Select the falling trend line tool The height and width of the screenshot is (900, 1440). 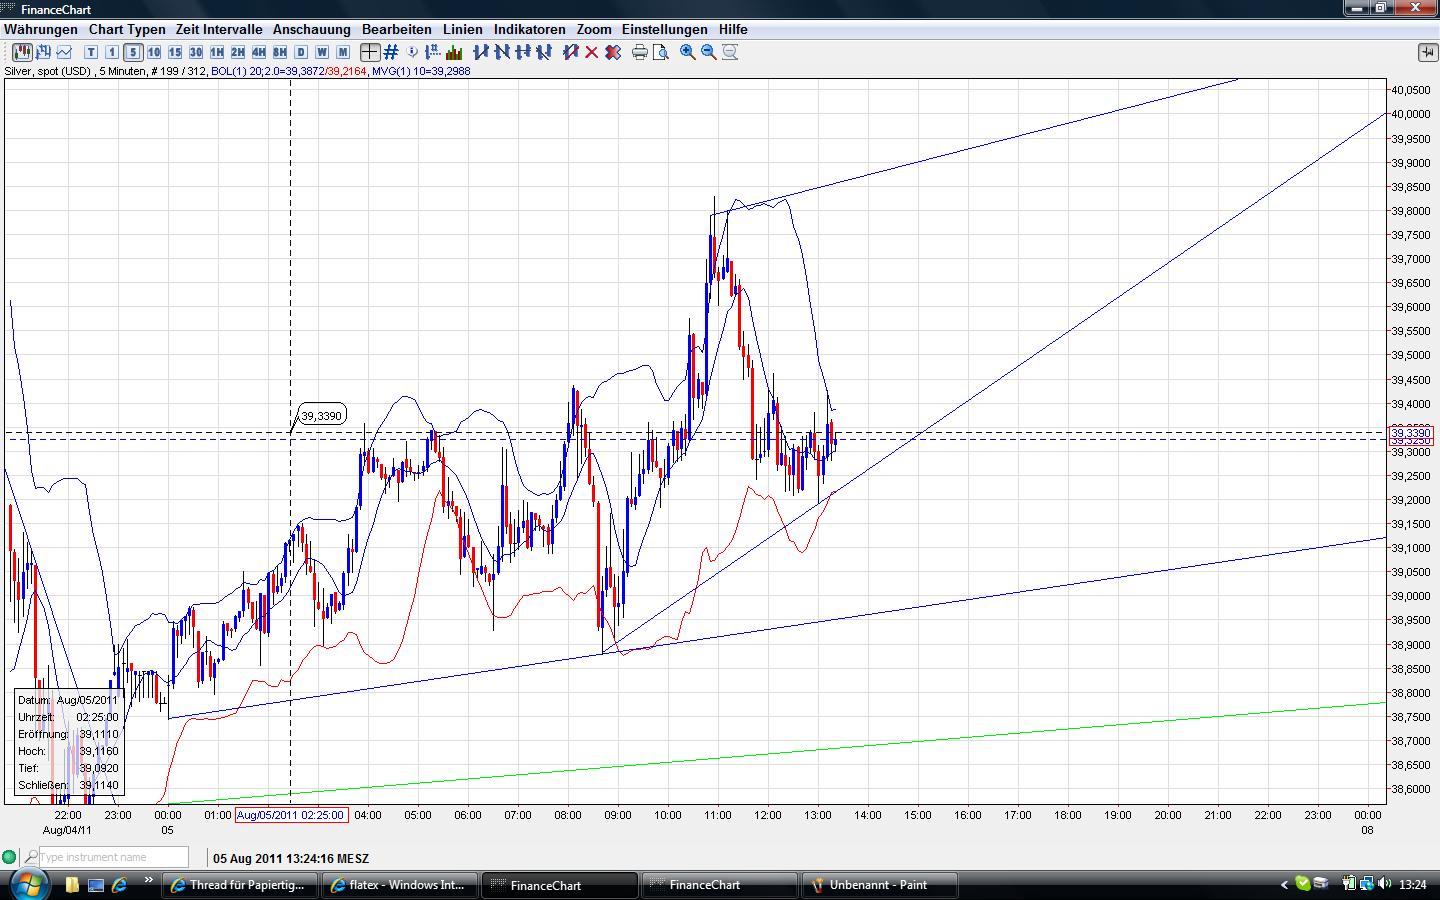pyautogui.click(x=502, y=52)
